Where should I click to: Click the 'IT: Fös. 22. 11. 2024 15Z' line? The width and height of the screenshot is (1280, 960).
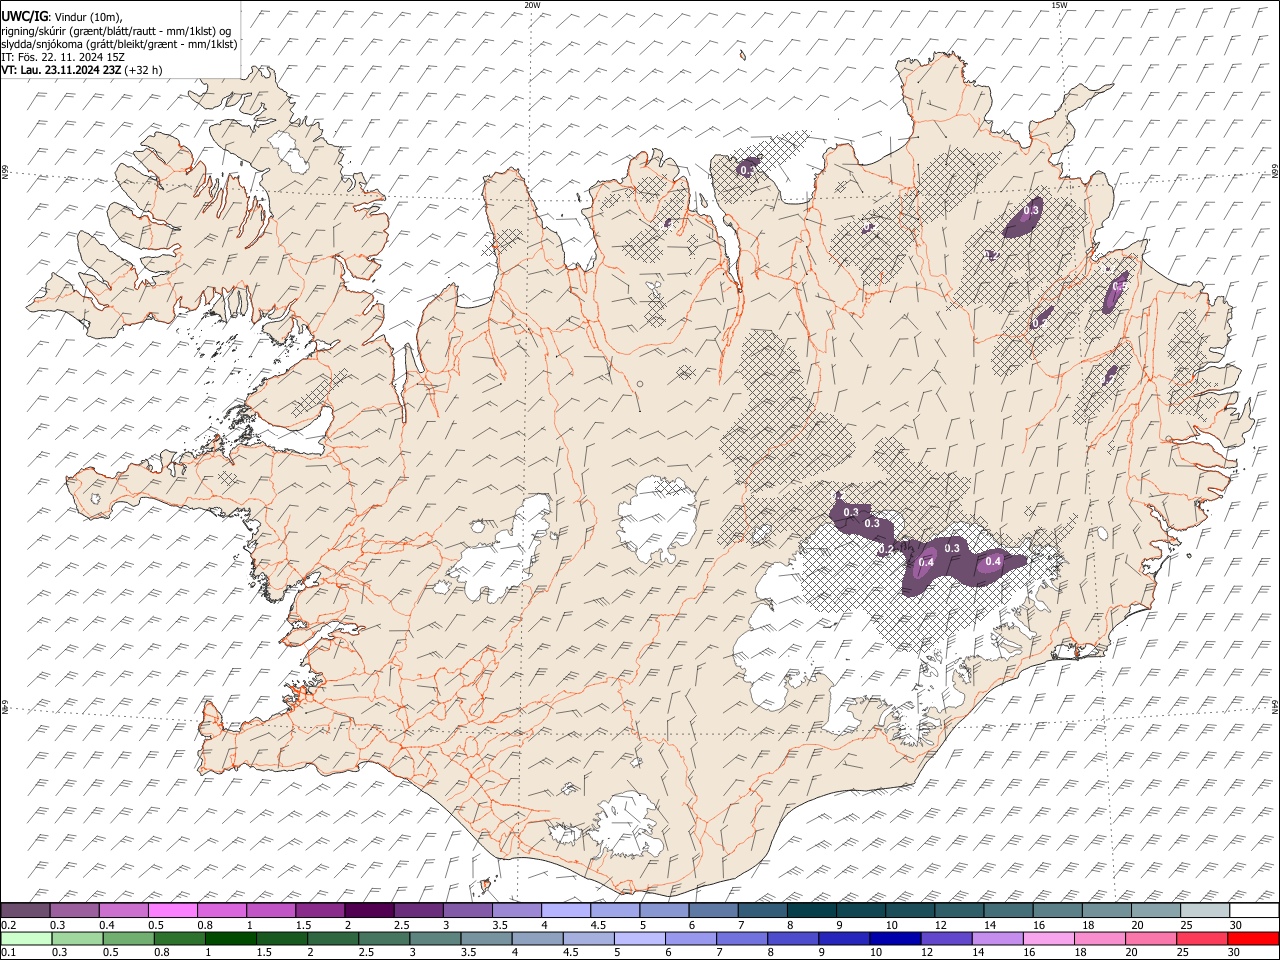[63, 57]
